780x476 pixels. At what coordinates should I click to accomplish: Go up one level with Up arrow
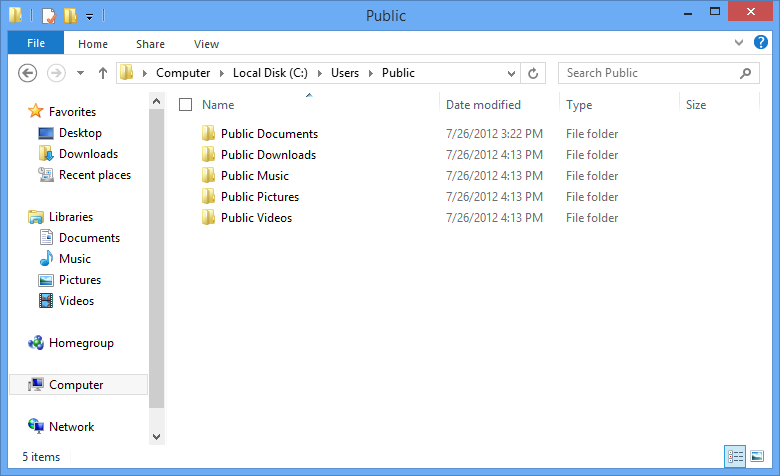(x=102, y=73)
